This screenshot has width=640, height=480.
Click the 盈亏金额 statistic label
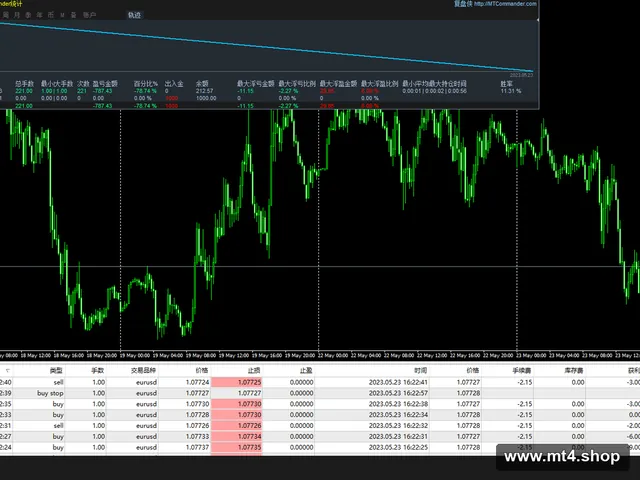point(105,84)
